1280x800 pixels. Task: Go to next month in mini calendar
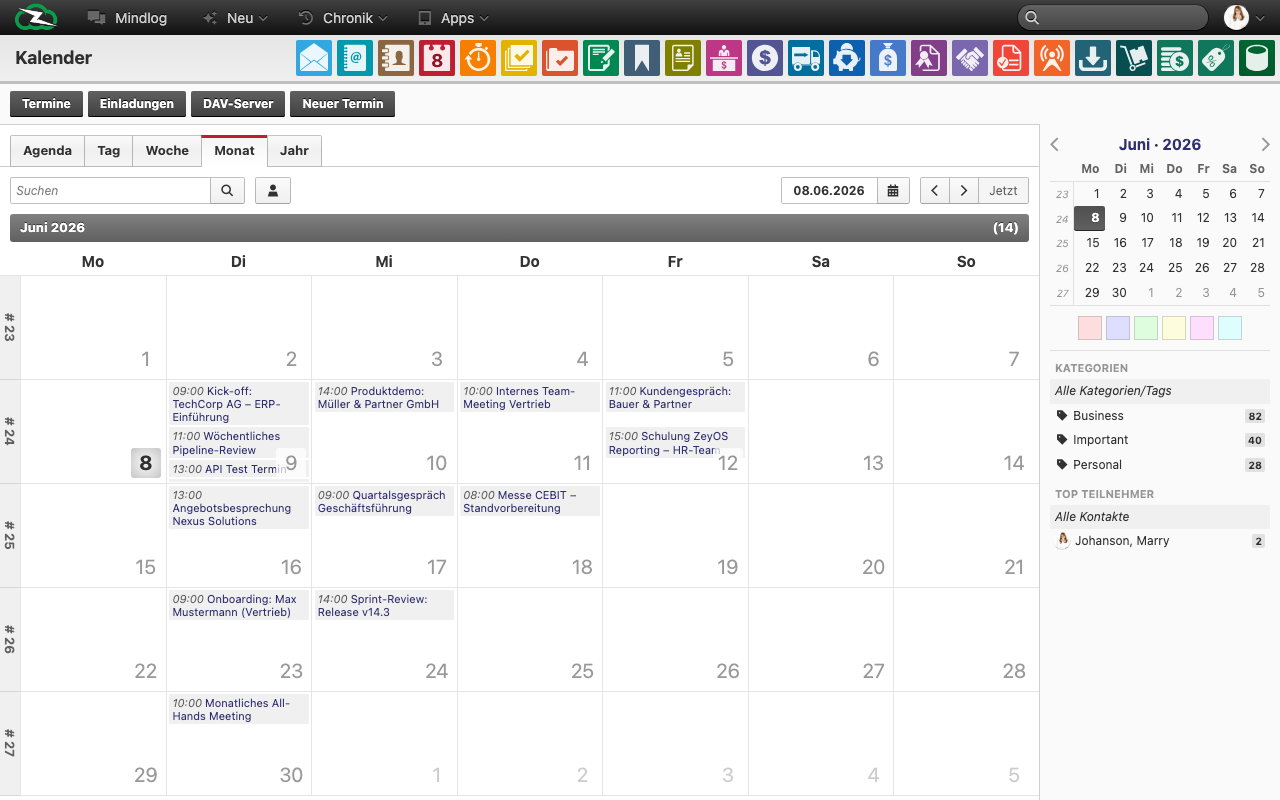click(x=1266, y=145)
